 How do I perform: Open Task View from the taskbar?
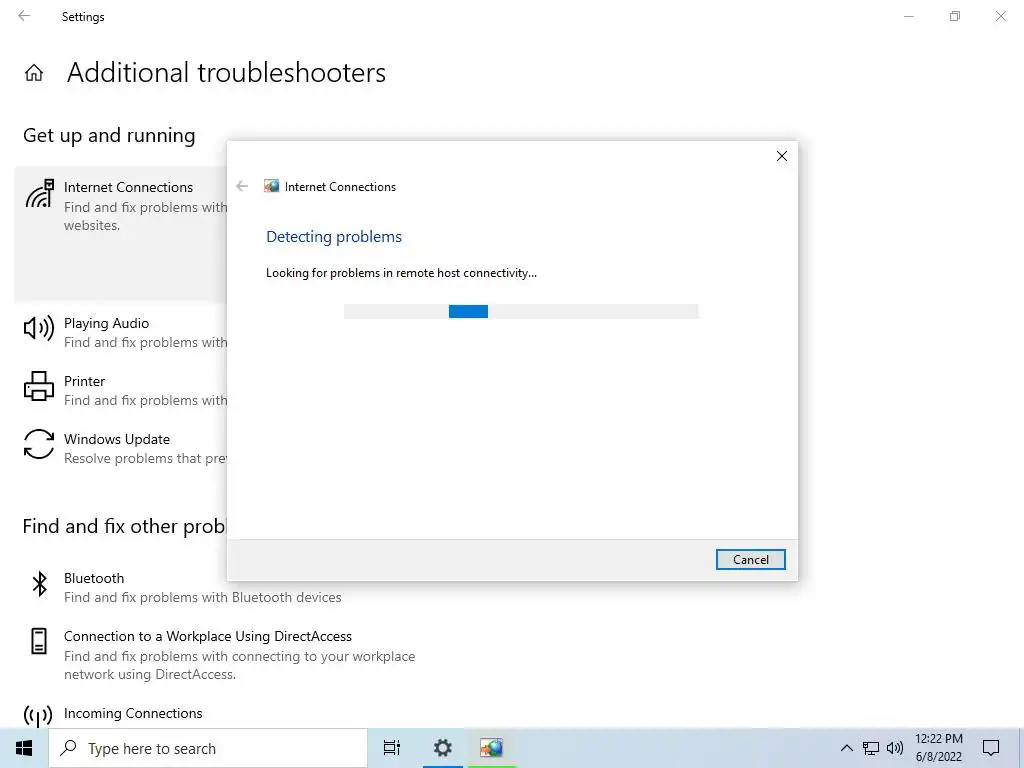pos(392,748)
